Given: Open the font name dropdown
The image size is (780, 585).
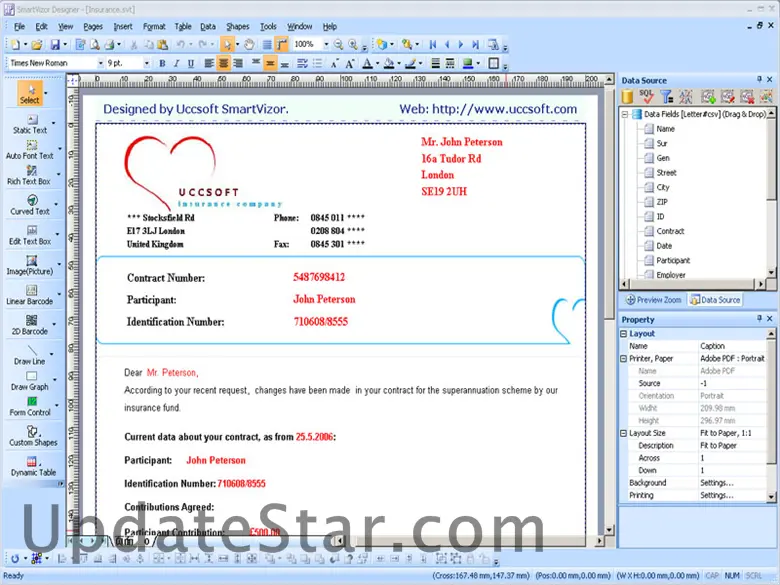Looking at the screenshot, I should click(x=100, y=63).
